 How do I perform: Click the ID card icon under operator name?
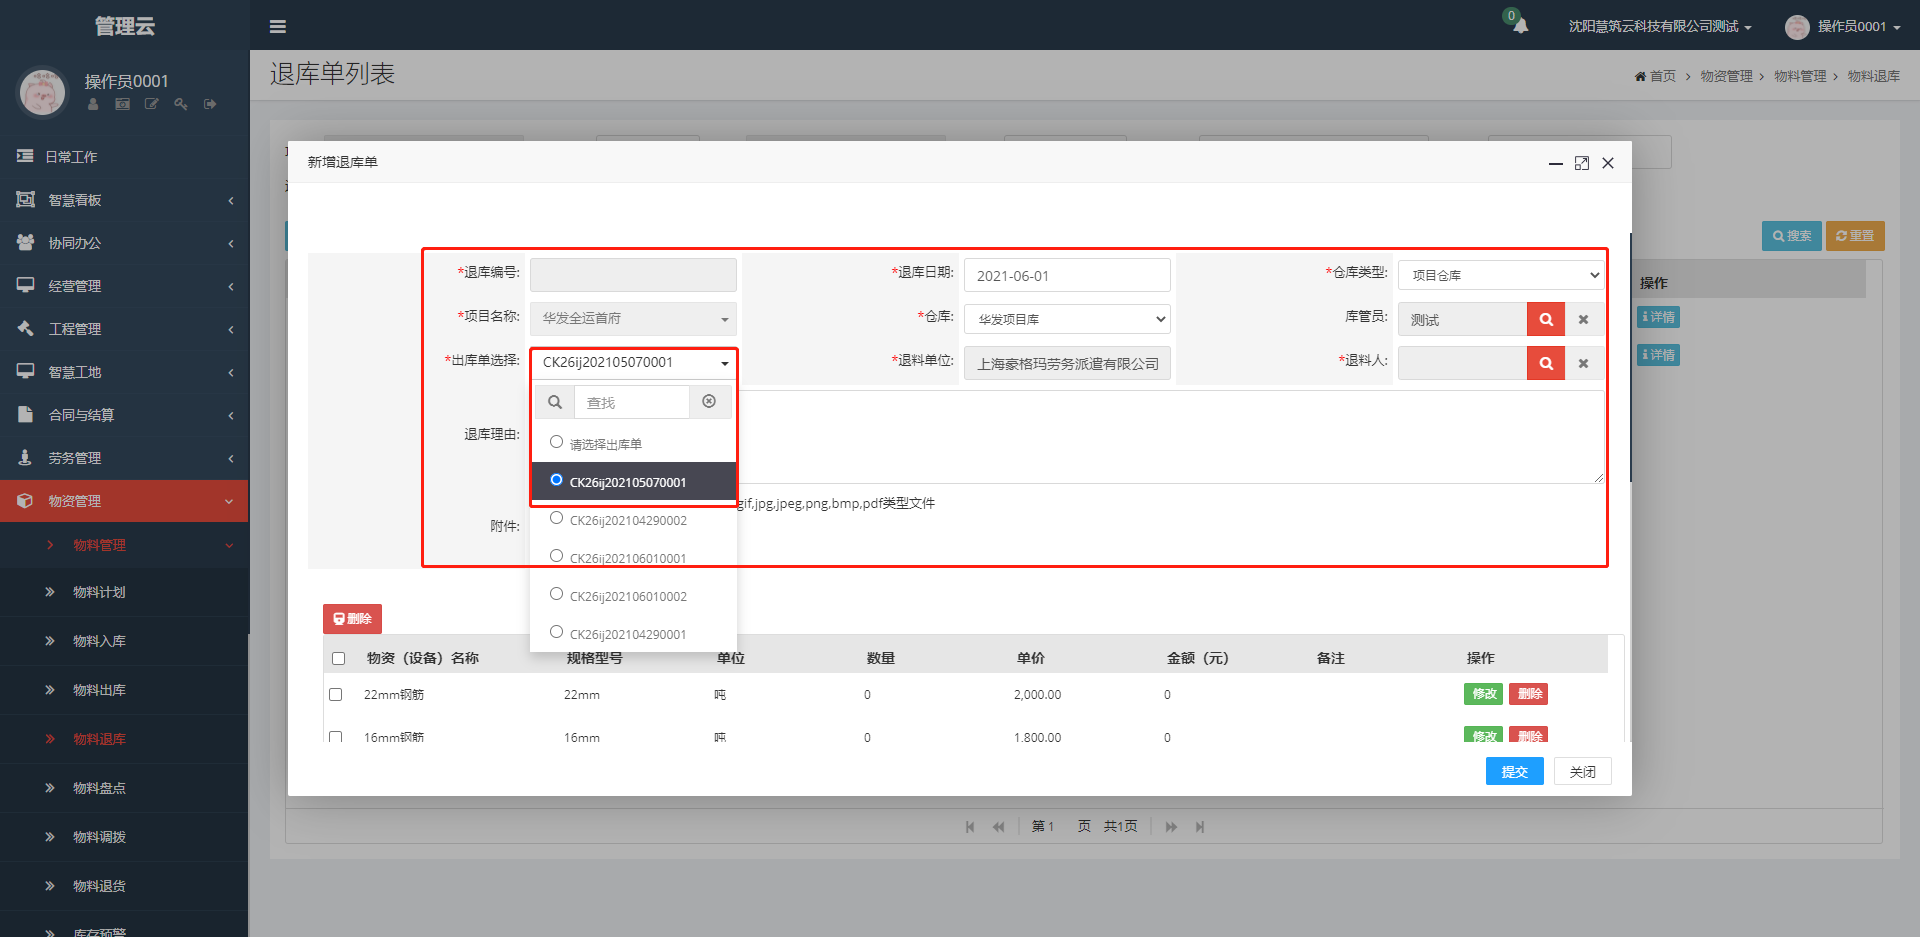tap(122, 104)
